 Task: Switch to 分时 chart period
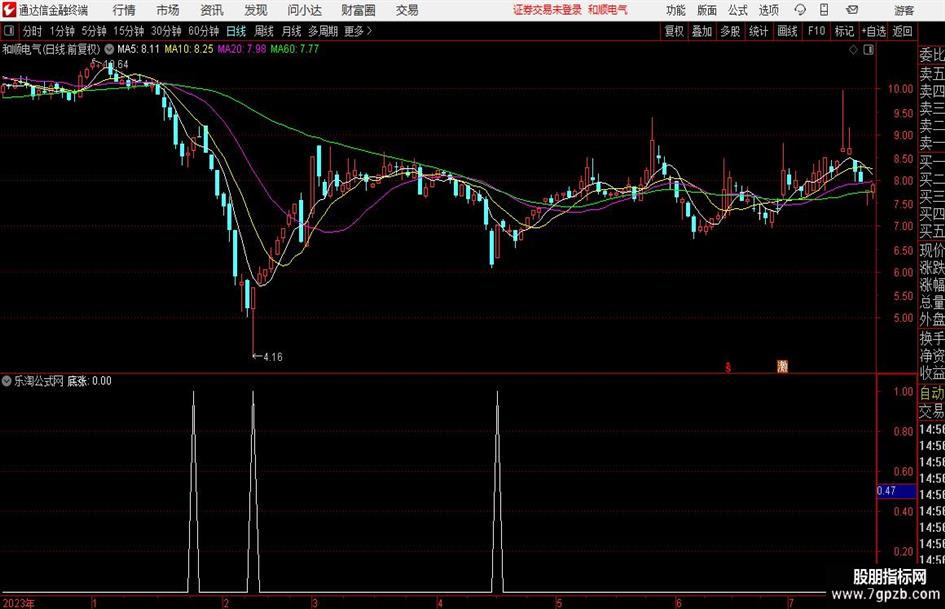point(32,31)
